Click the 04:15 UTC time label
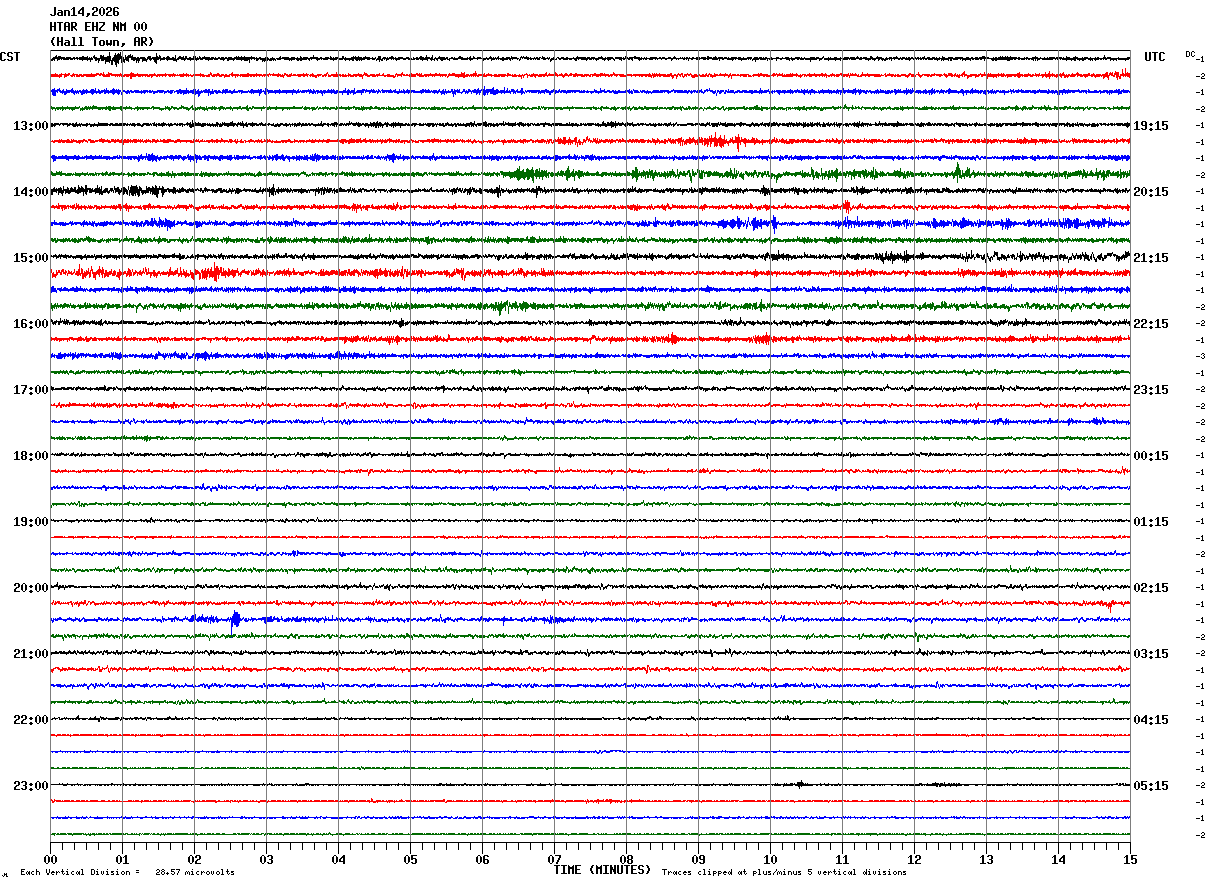The width and height of the screenshot is (1210, 886). 1150,720
